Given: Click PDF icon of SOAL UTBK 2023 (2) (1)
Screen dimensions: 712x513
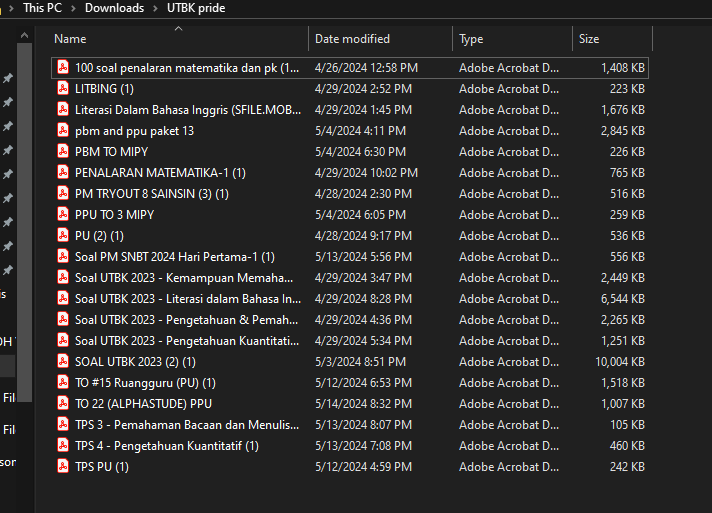Looking at the screenshot, I should 63,361.
